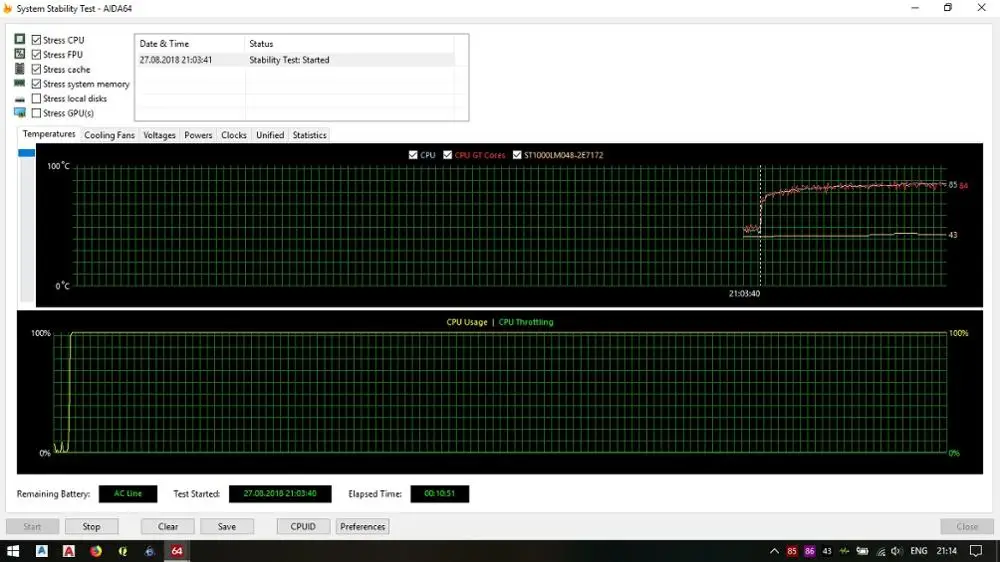The image size is (1000, 562).
Task: Switch to the Cooling Fans tab
Action: click(109, 135)
